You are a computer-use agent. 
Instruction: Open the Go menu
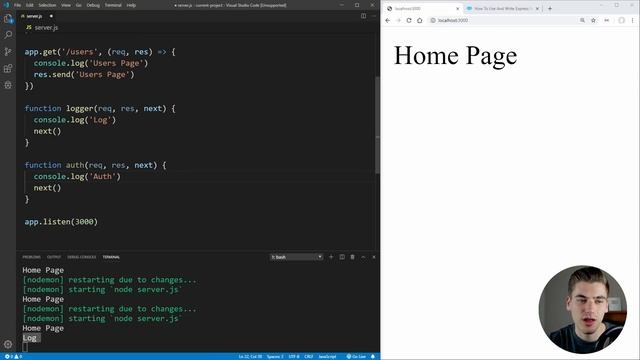click(x=79, y=5)
